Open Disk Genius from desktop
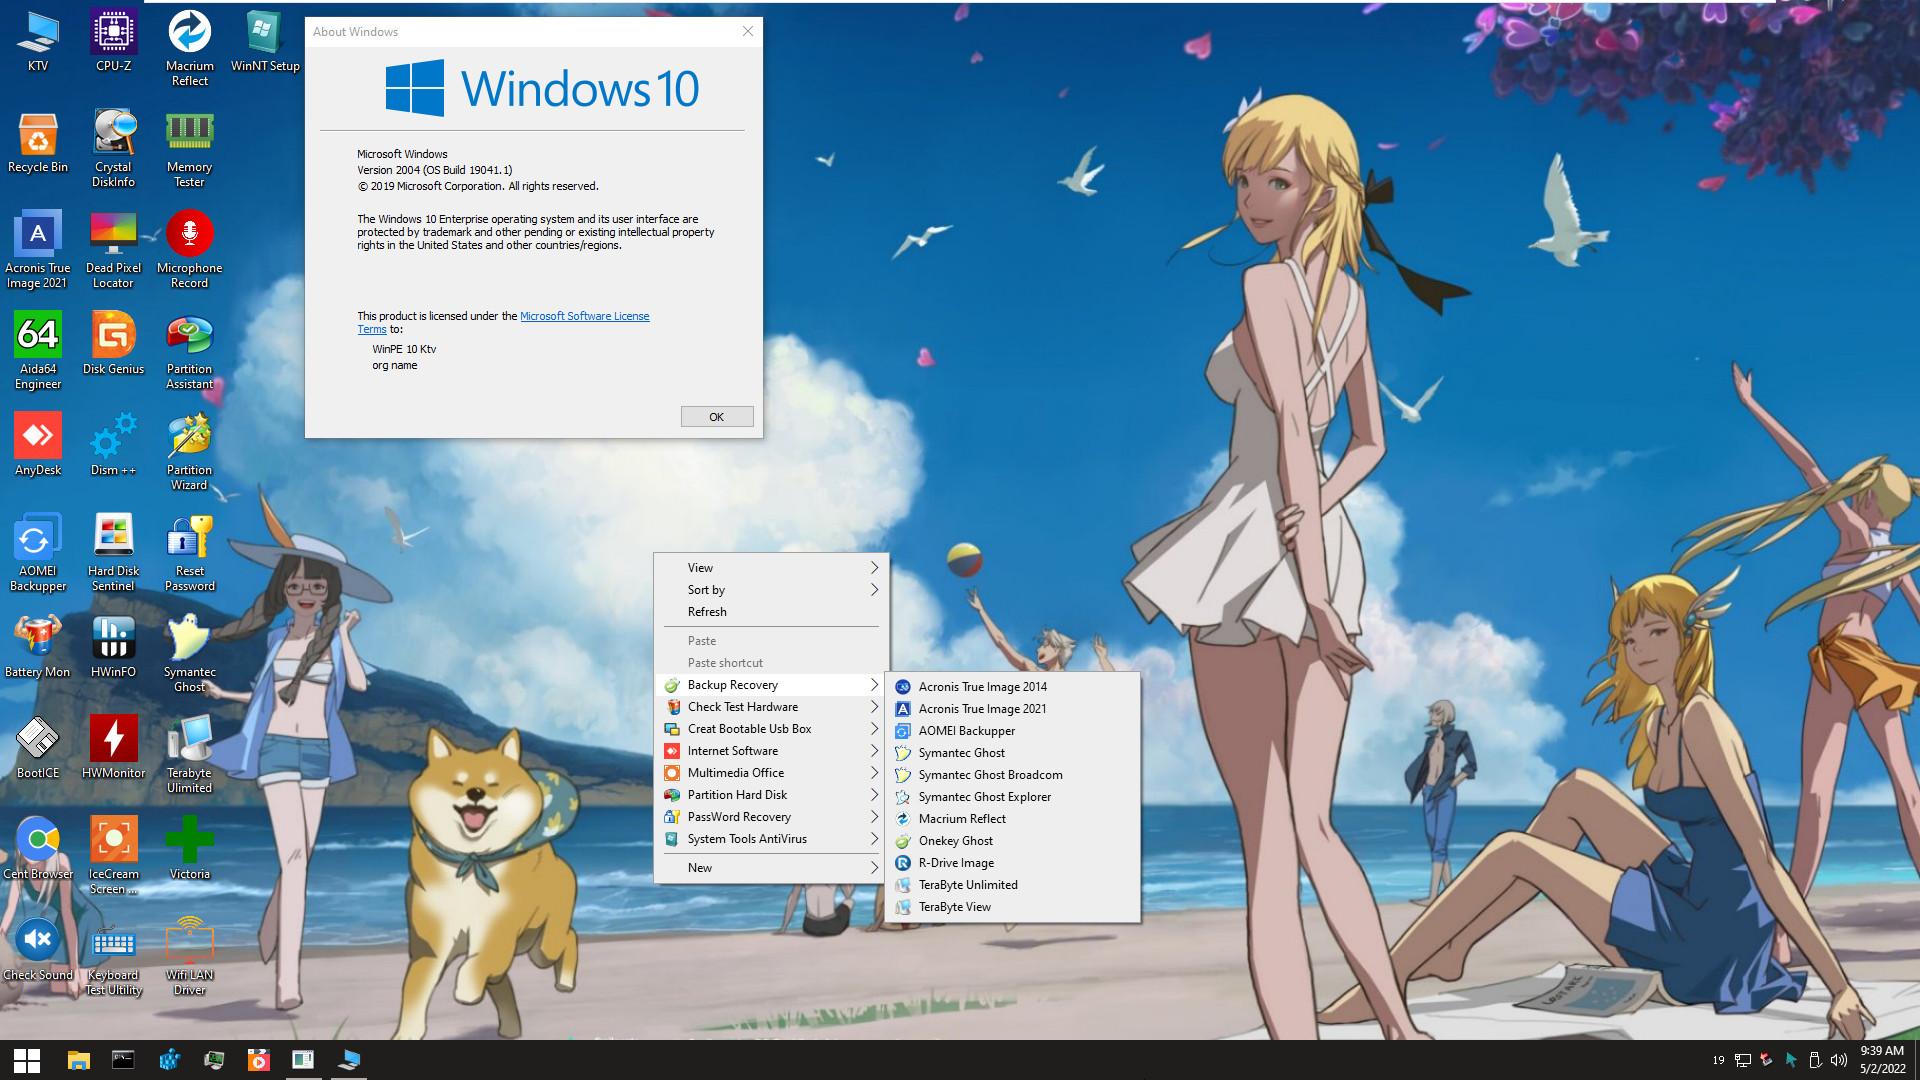Viewport: 1920px width, 1080px height. 113,344
